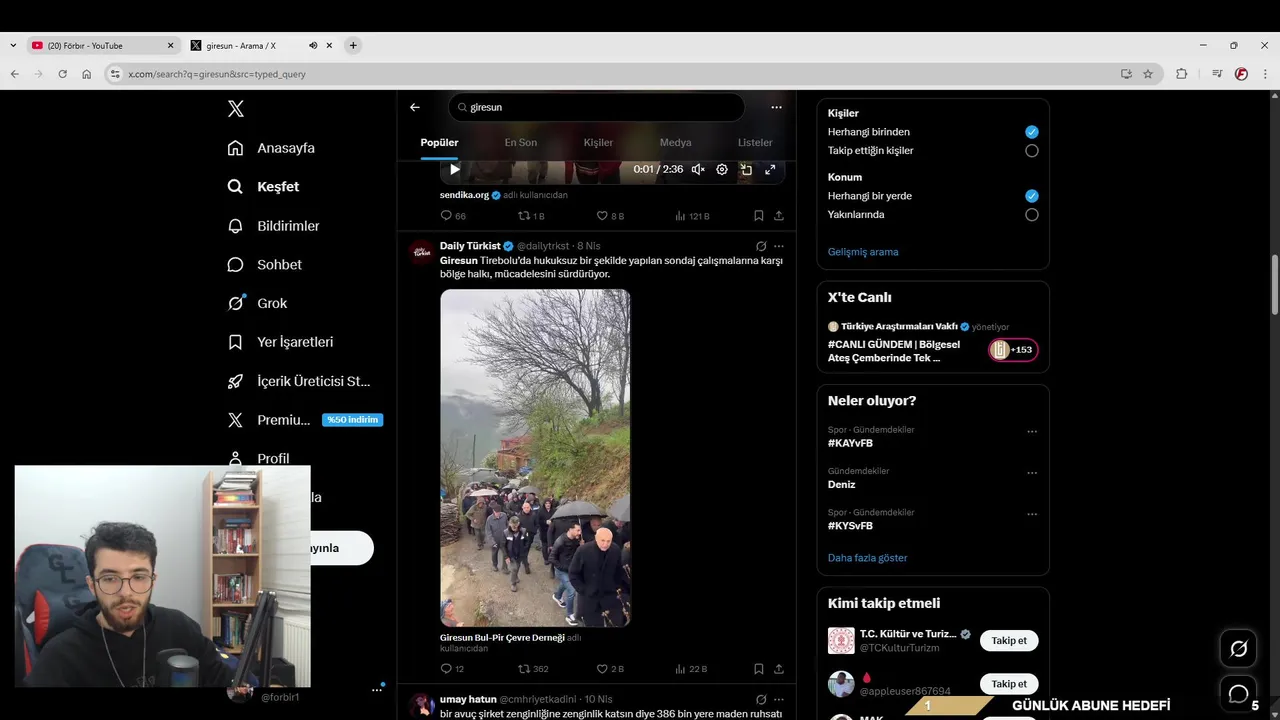The image size is (1280, 720).
Task: Like the sendika.org post (8 B)
Action: click(x=610, y=216)
